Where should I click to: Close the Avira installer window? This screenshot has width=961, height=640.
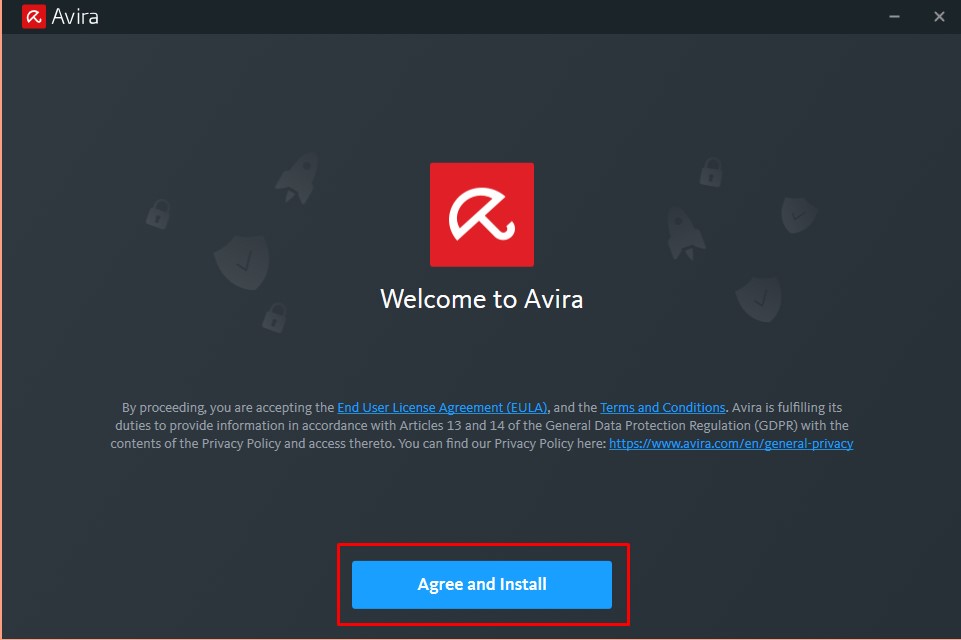point(939,17)
